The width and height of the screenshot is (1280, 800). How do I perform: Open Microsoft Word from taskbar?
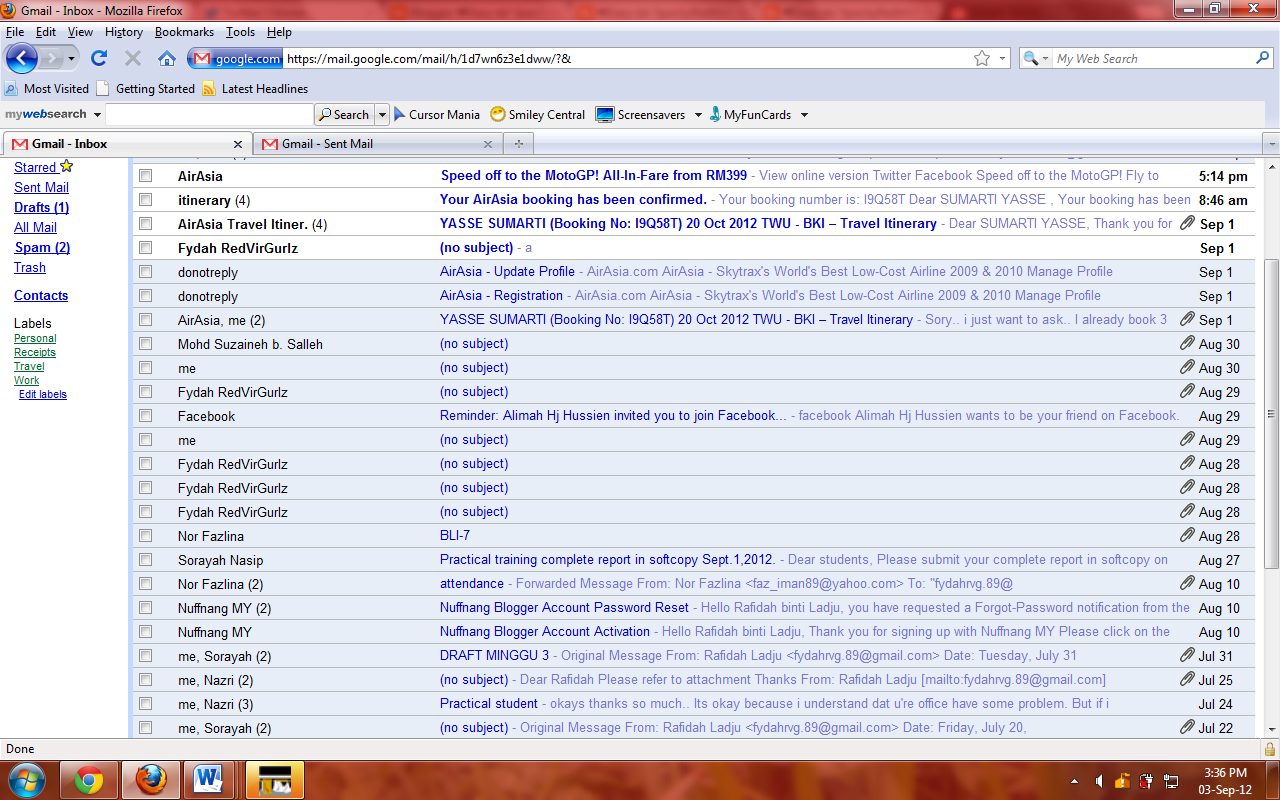tap(209, 779)
